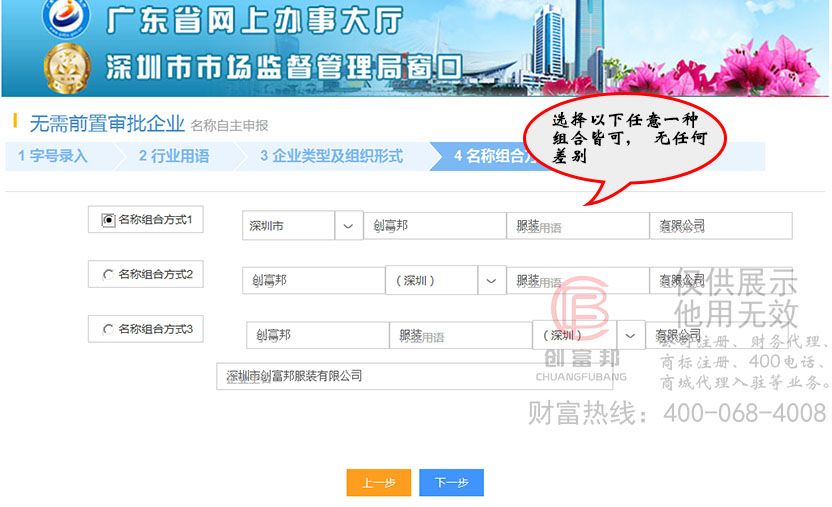Click heading 无需前置审批企业
Viewport: 832px width, 507px height.
[x=107, y=124]
